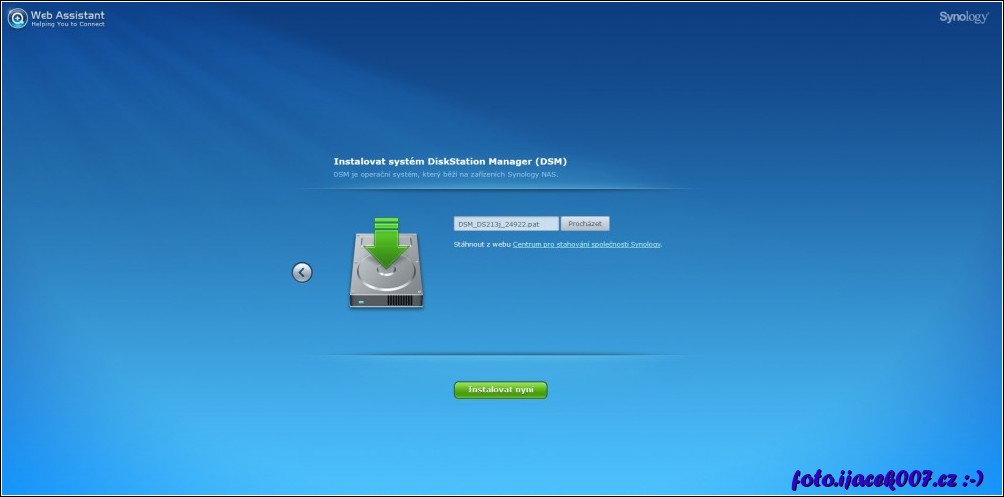This screenshot has height=497, width=1004.
Task: Click the DSM_DS213j_24922.pat file path field
Action: tap(505, 224)
